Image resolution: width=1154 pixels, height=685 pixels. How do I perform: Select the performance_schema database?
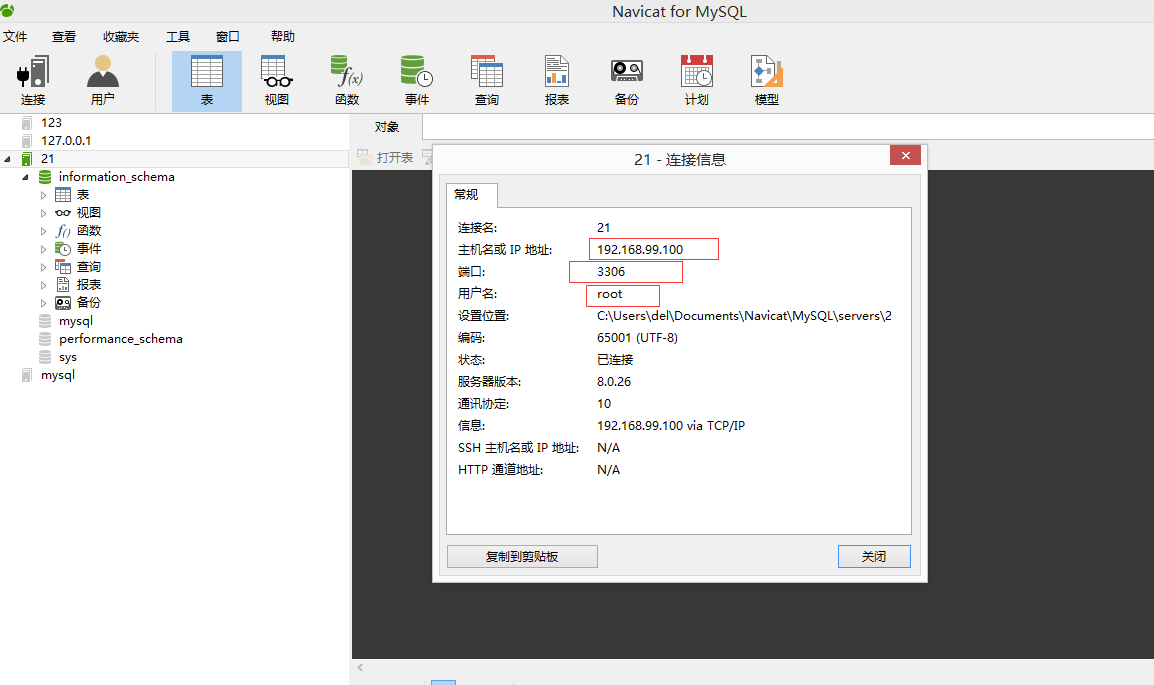[x=121, y=339]
